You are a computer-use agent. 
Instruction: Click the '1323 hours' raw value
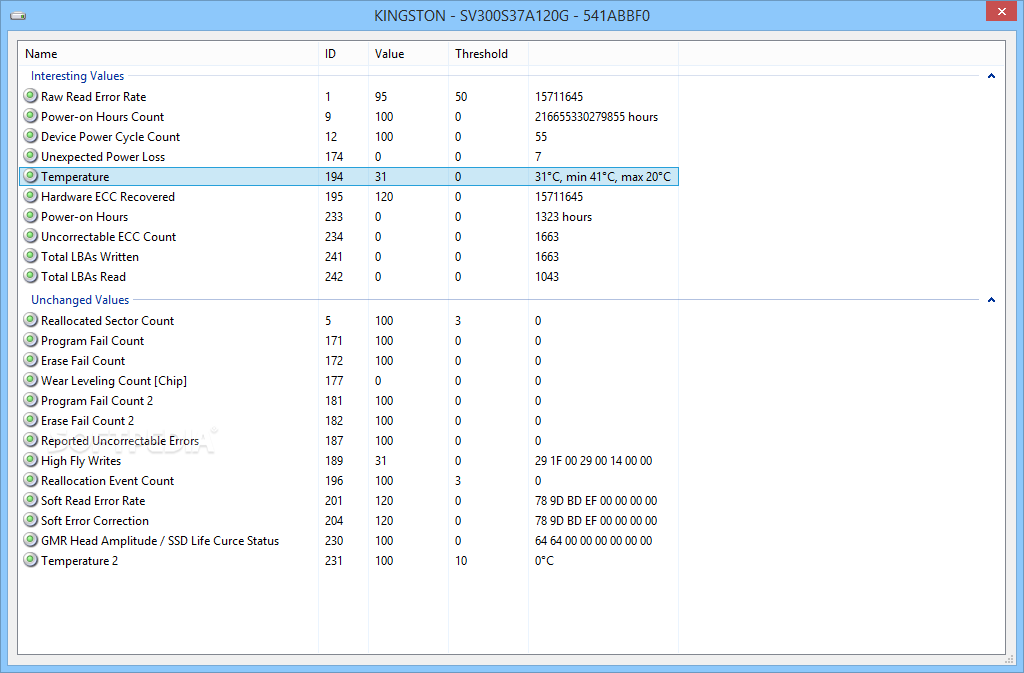click(563, 217)
